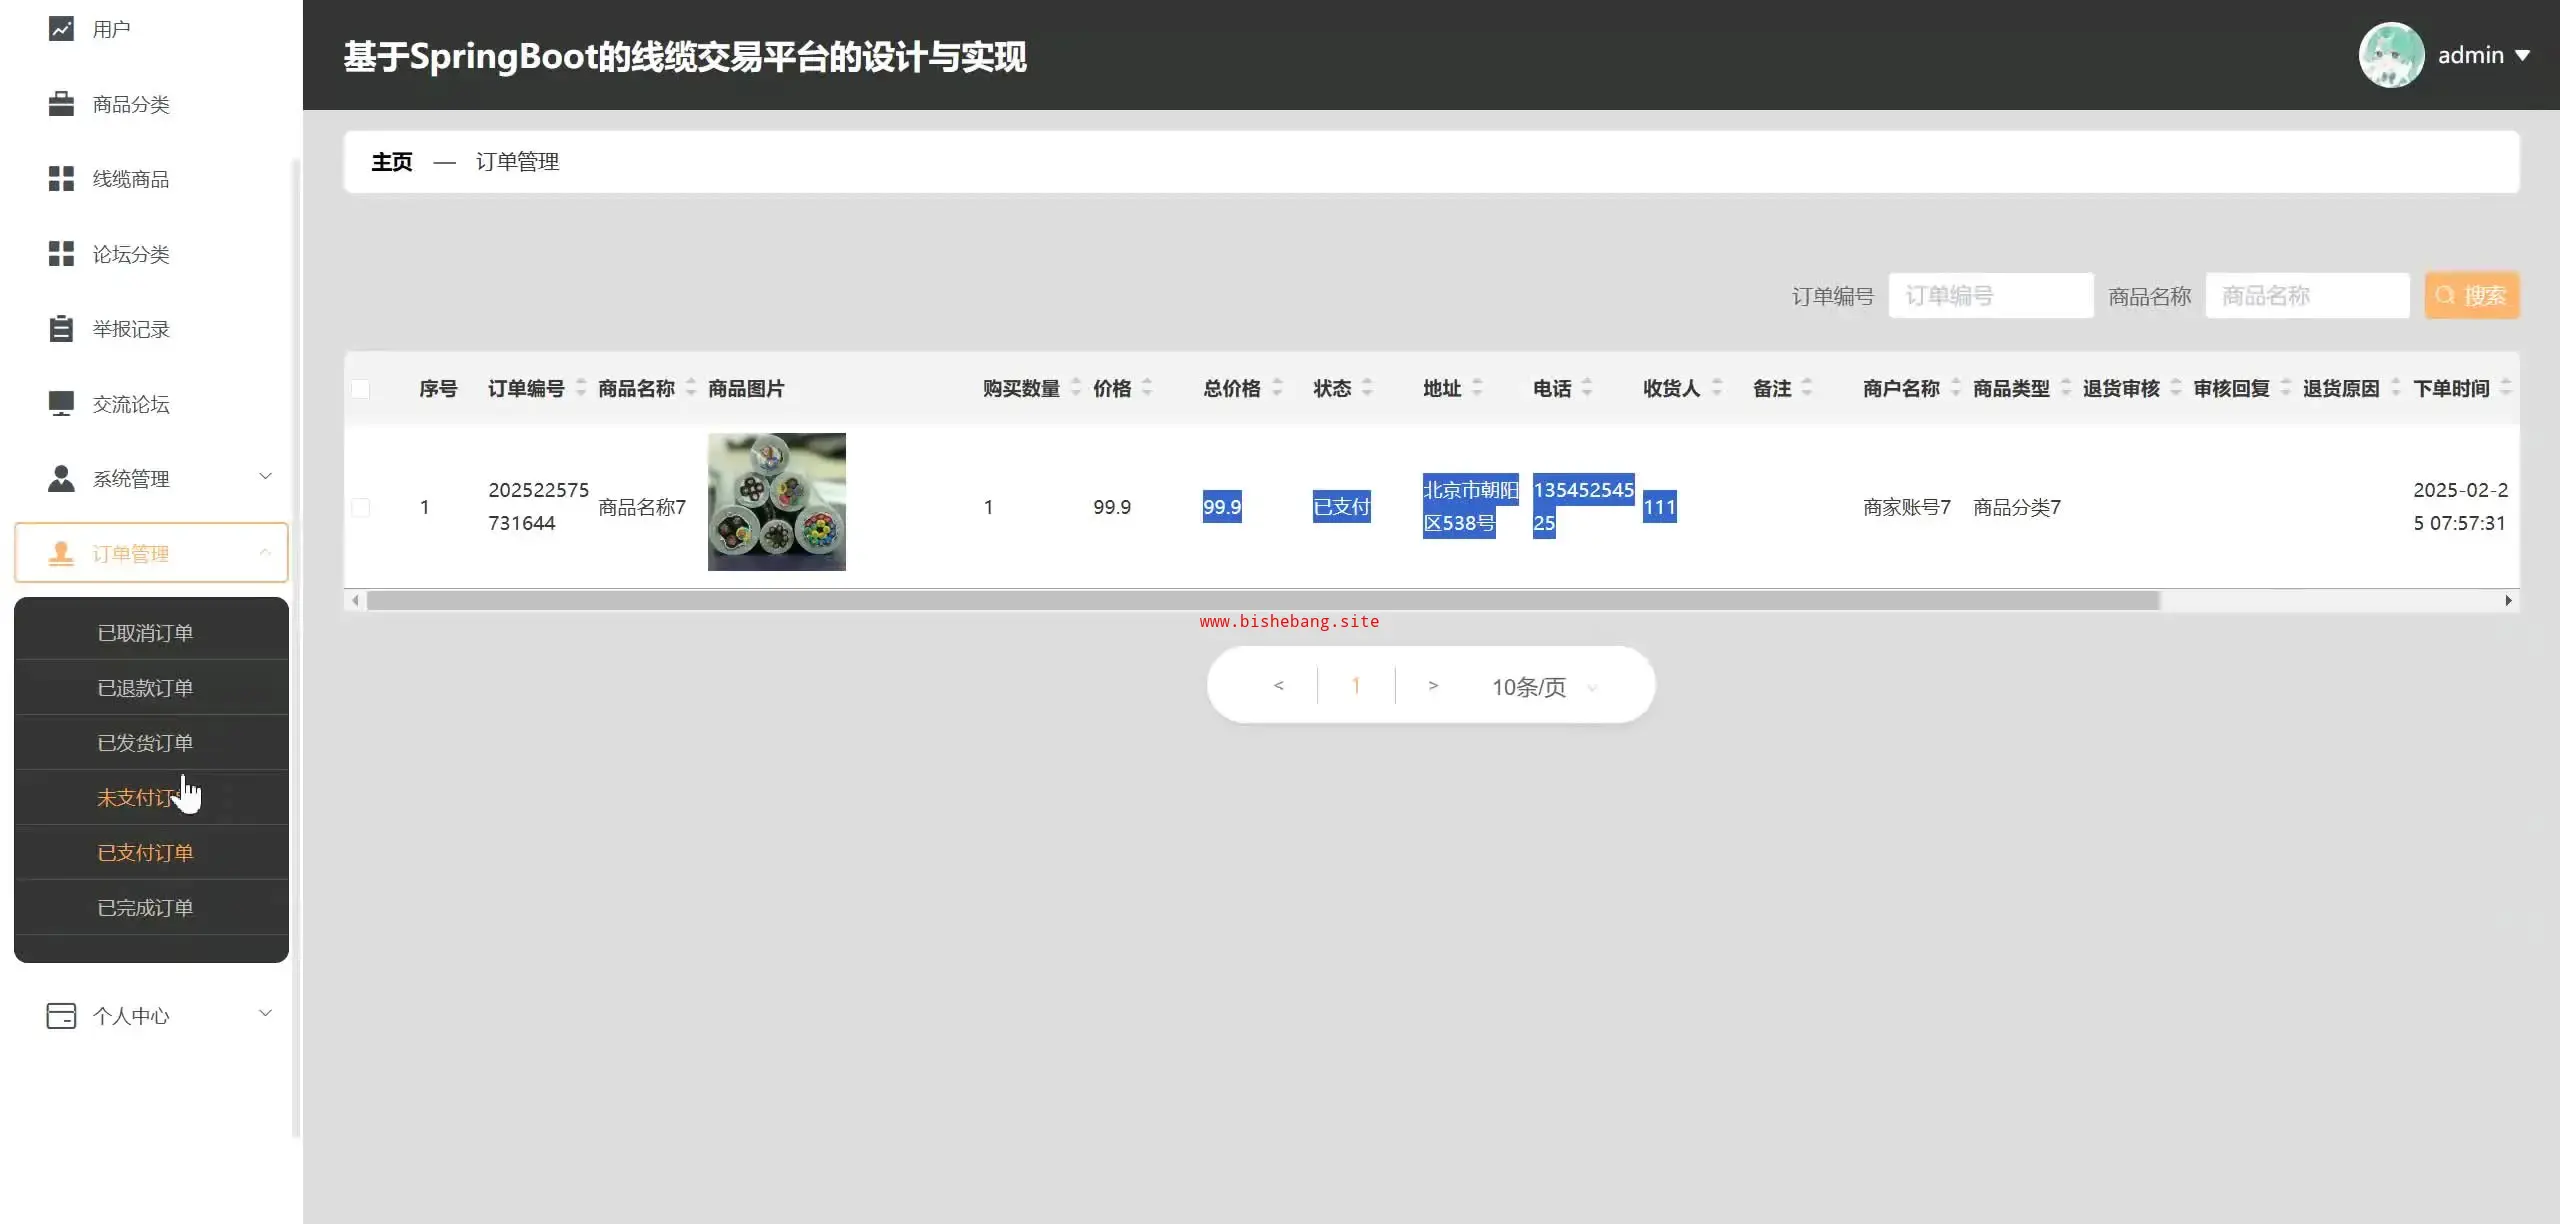This screenshot has width=2560, height=1224.
Task: Sort by 总价格 column arrows
Action: 1277,388
